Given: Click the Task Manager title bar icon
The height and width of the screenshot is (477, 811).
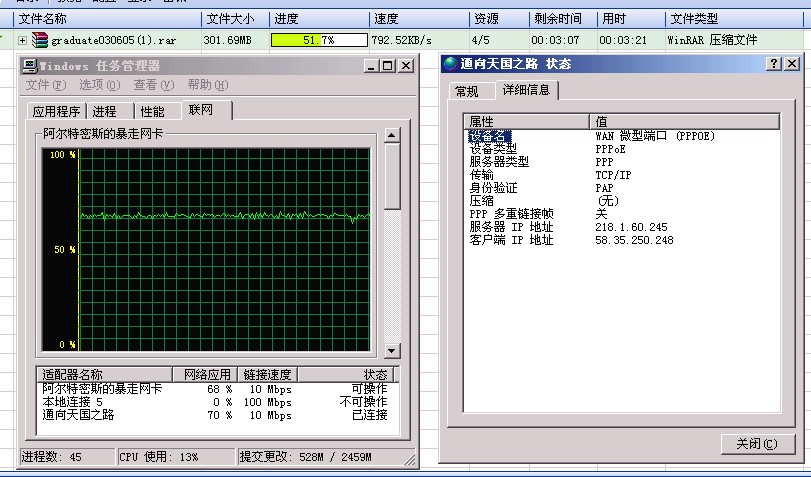Looking at the screenshot, I should 30,66.
